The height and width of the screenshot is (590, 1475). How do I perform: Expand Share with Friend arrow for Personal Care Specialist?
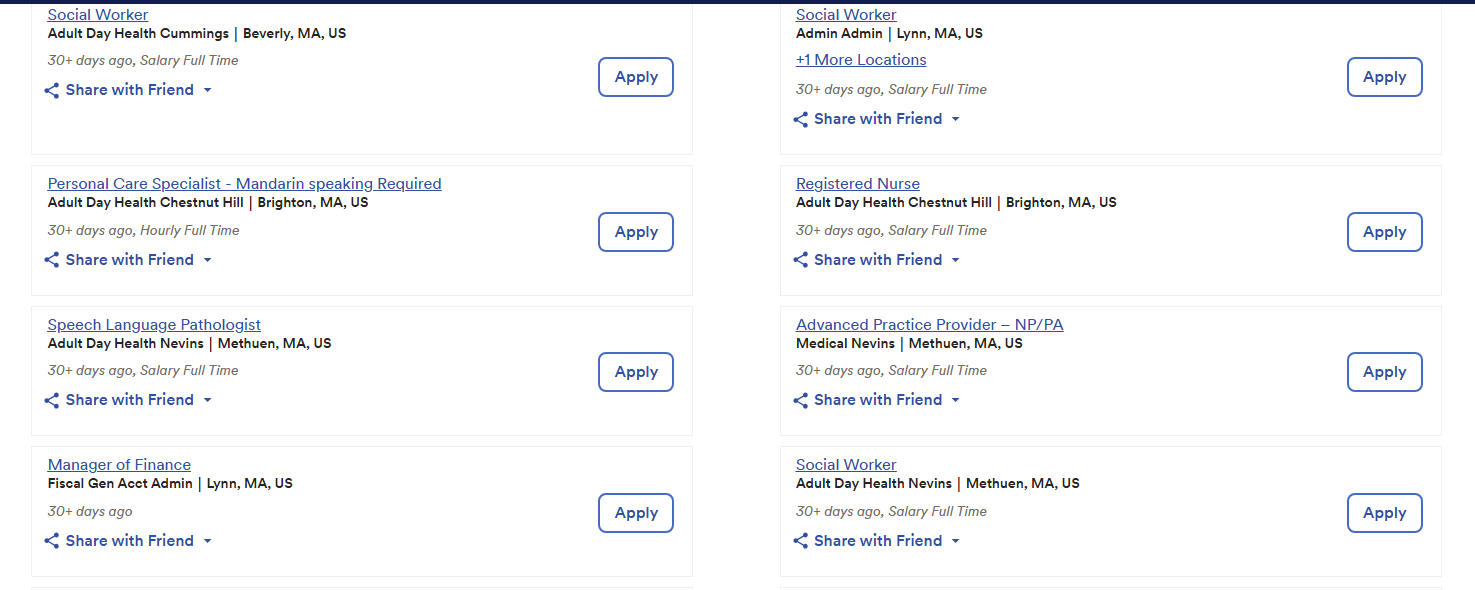pyautogui.click(x=207, y=260)
